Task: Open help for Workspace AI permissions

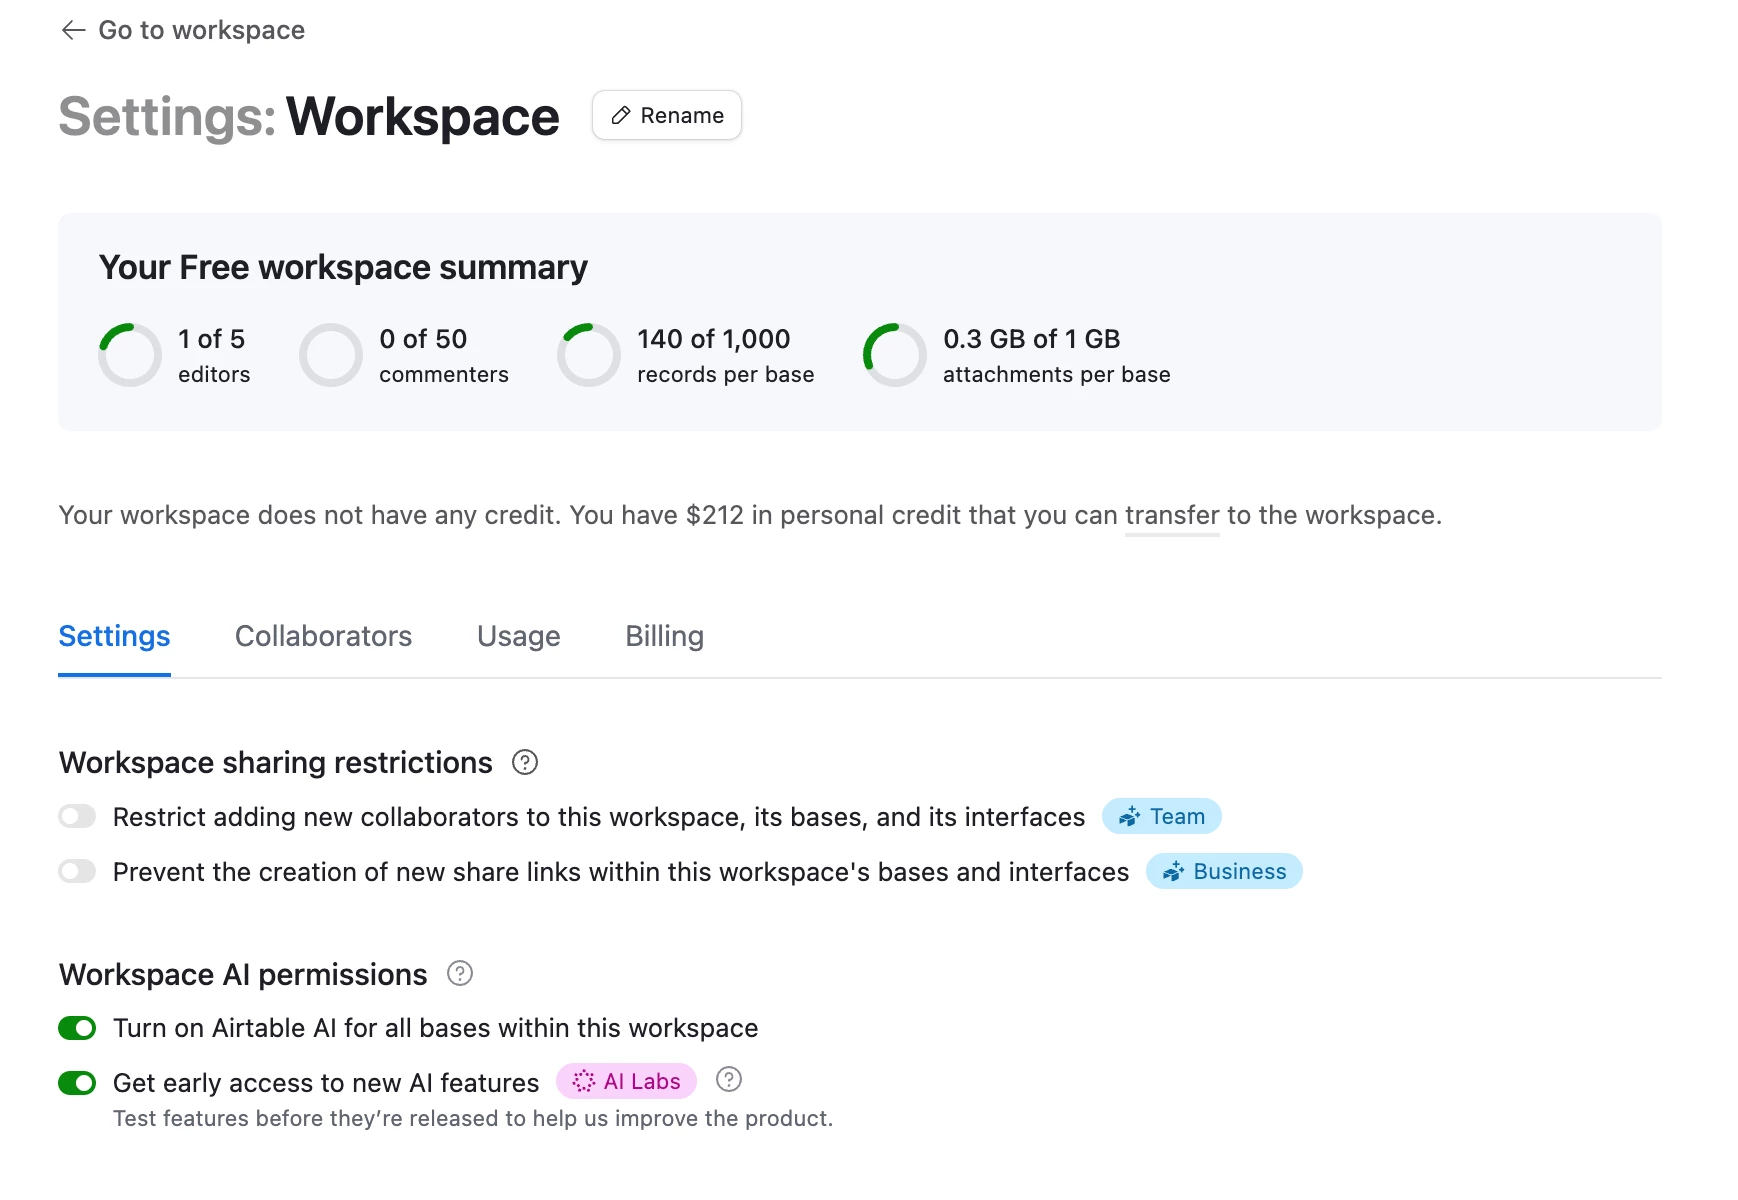Action: (x=460, y=974)
